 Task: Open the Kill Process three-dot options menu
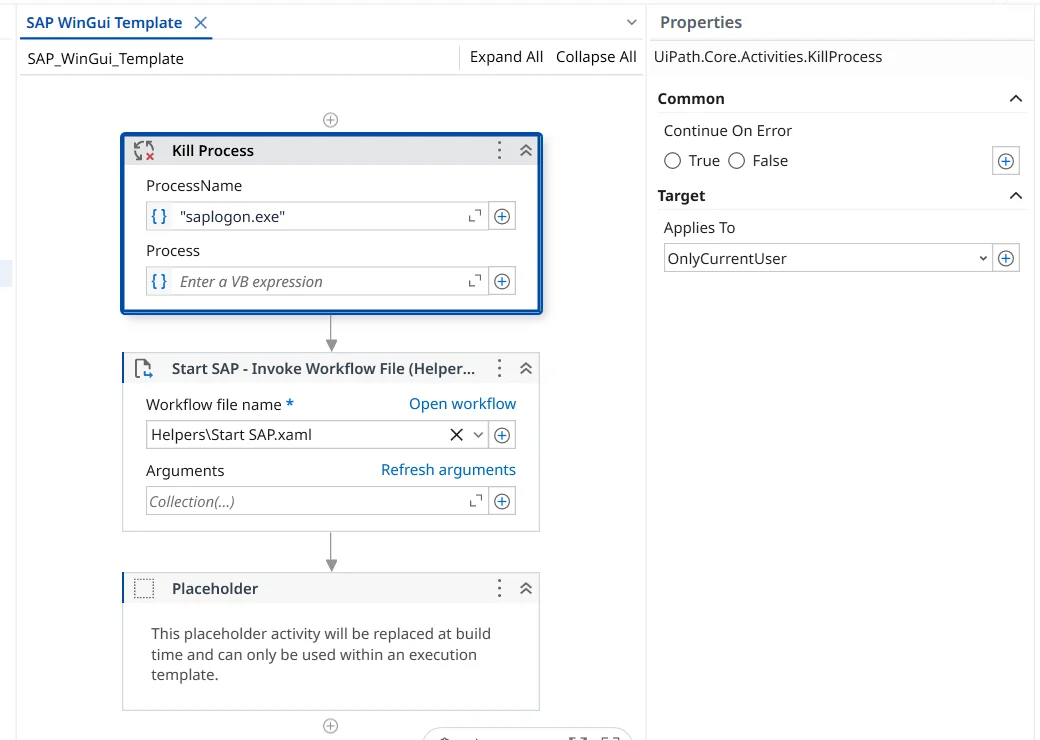[x=499, y=151]
